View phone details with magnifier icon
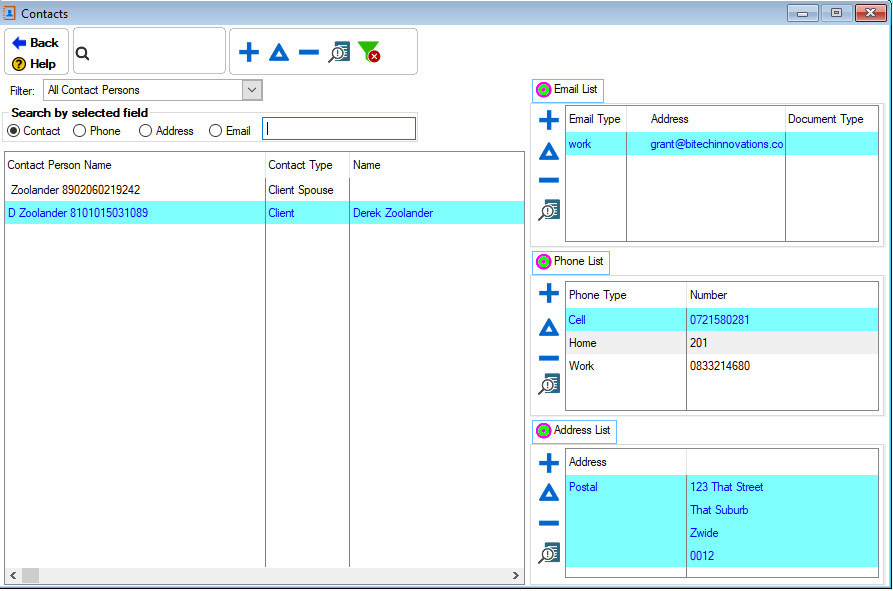893x591 pixels. pos(549,384)
